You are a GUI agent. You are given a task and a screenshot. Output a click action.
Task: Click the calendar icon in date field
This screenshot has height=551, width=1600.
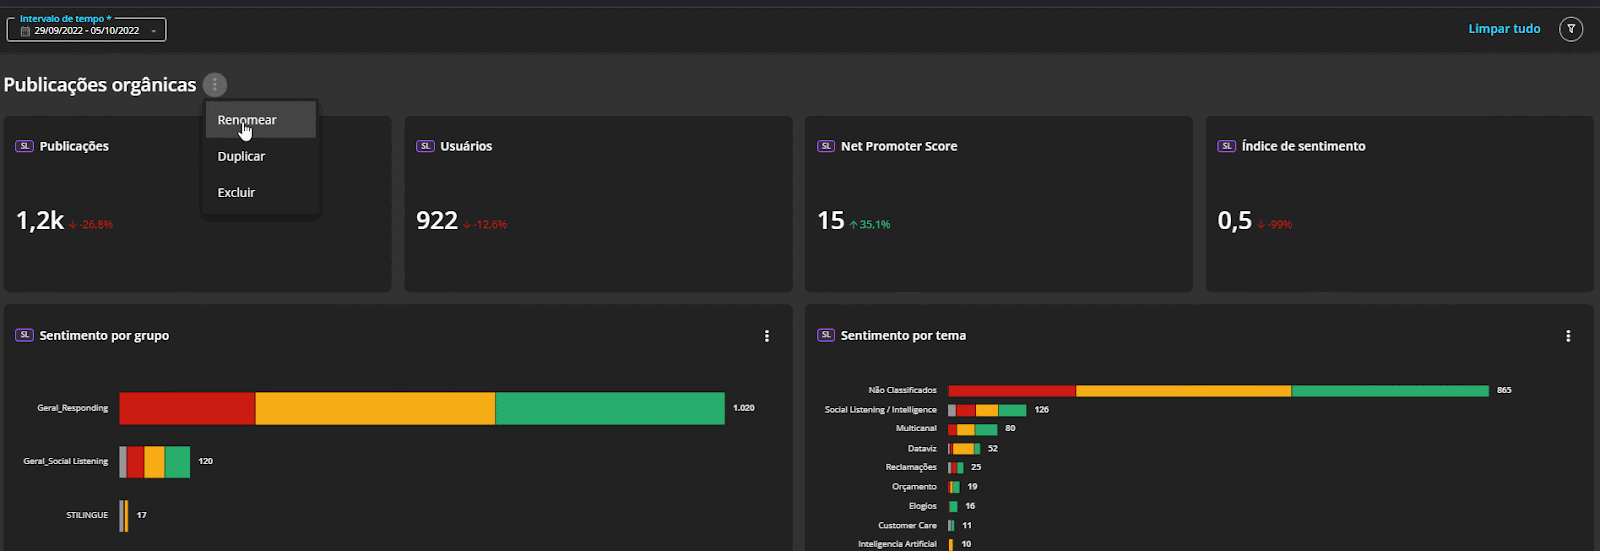coord(26,31)
